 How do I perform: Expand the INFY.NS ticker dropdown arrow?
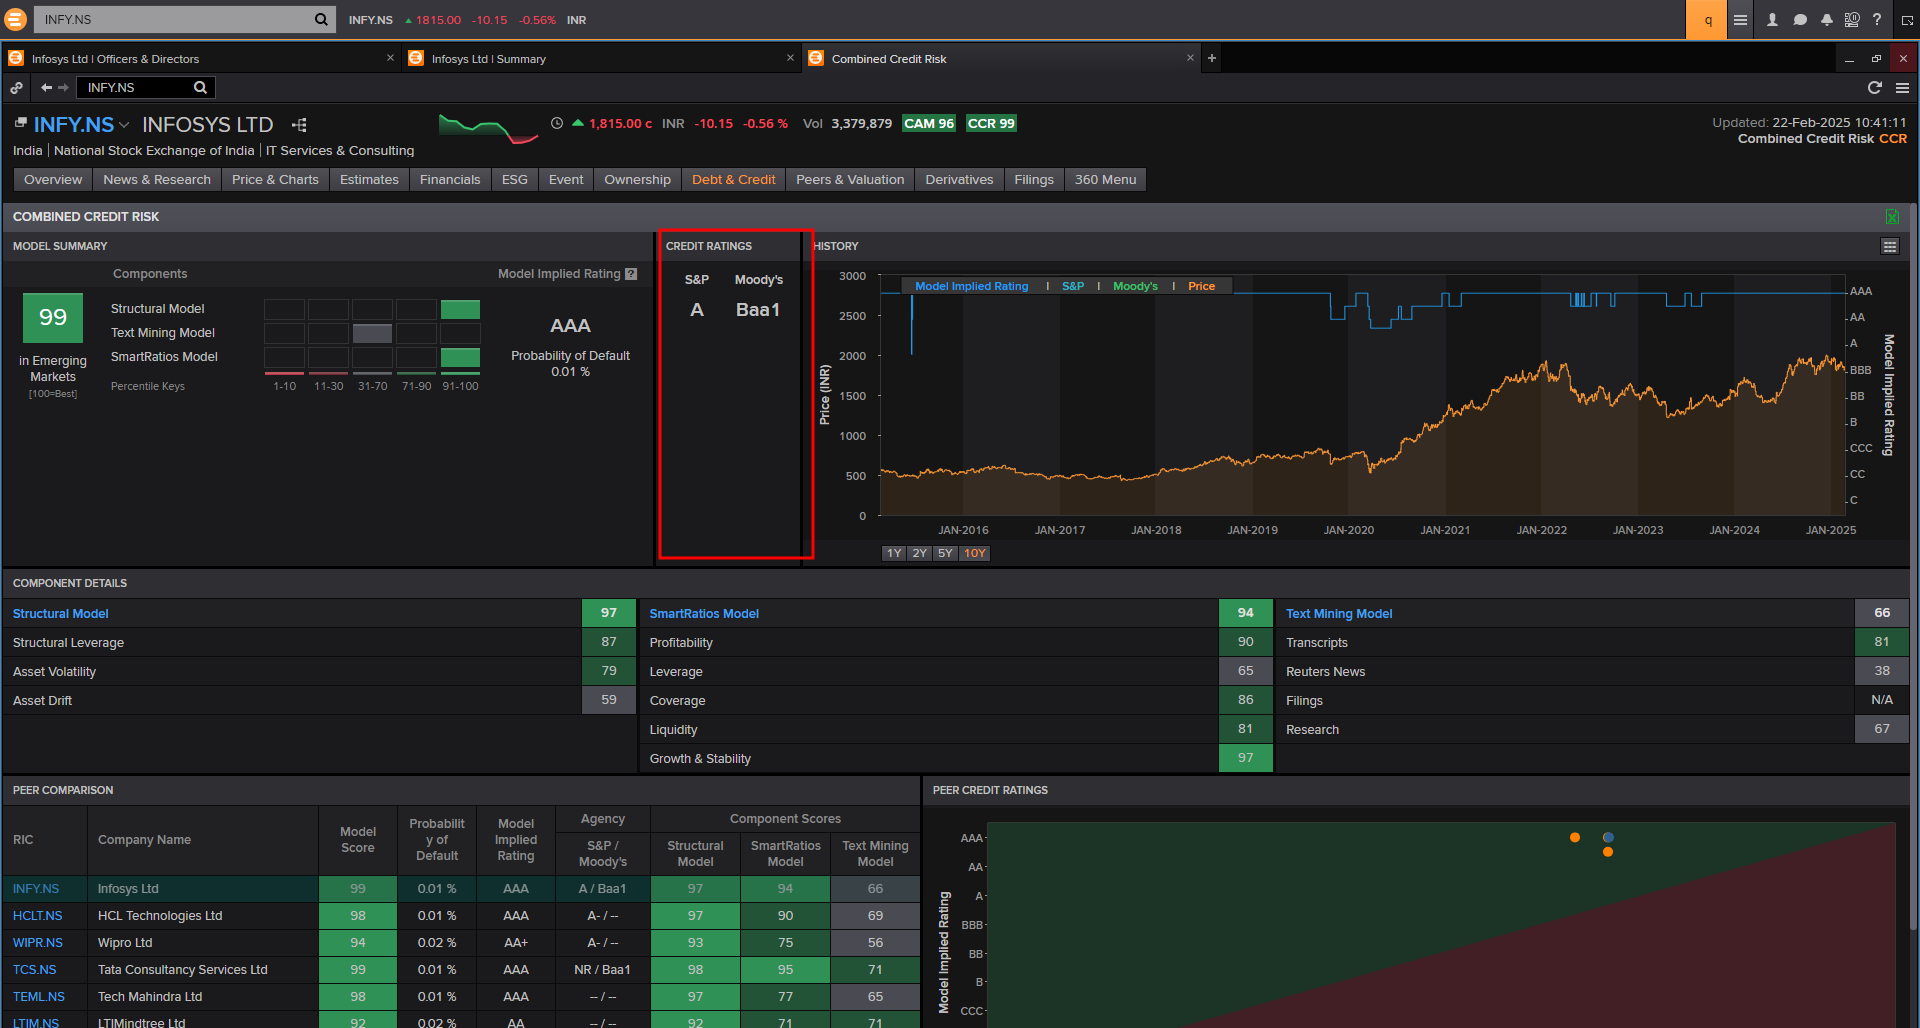click(124, 125)
